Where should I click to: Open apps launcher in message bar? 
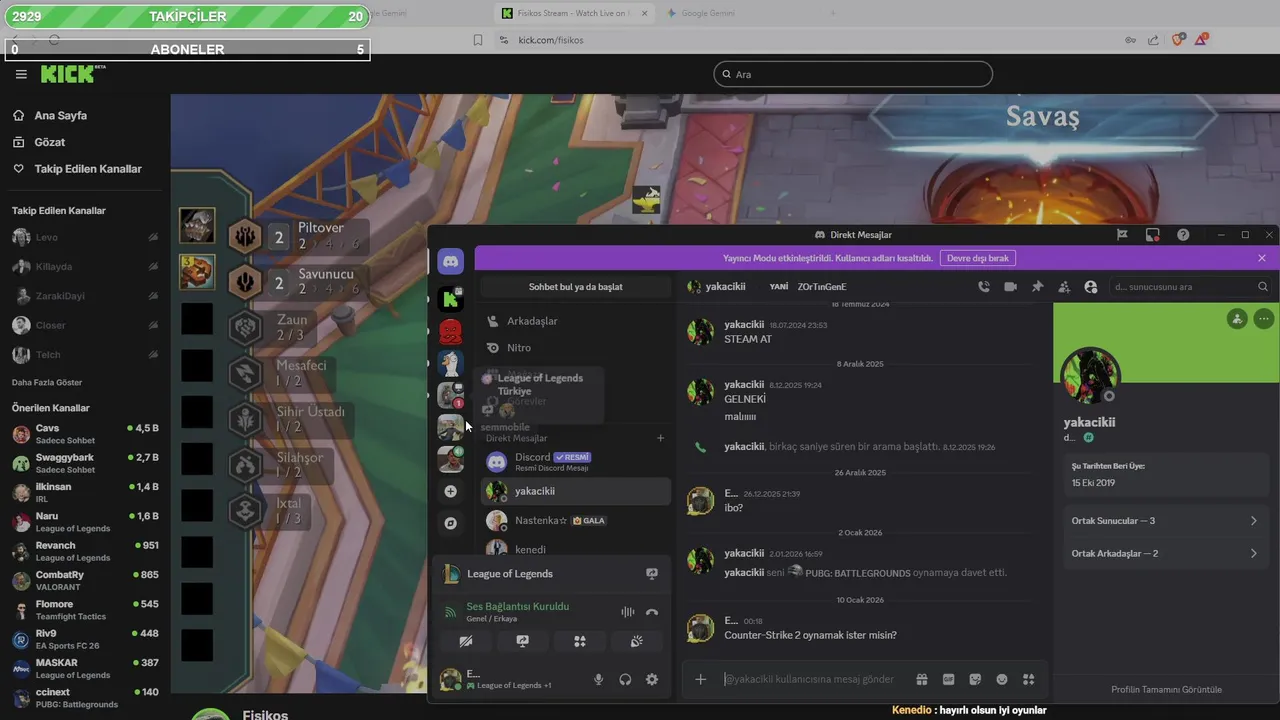[x=1028, y=679]
